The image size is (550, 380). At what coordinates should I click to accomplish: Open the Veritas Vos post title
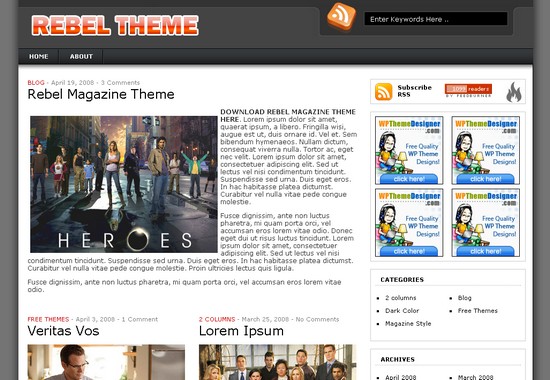[63, 331]
